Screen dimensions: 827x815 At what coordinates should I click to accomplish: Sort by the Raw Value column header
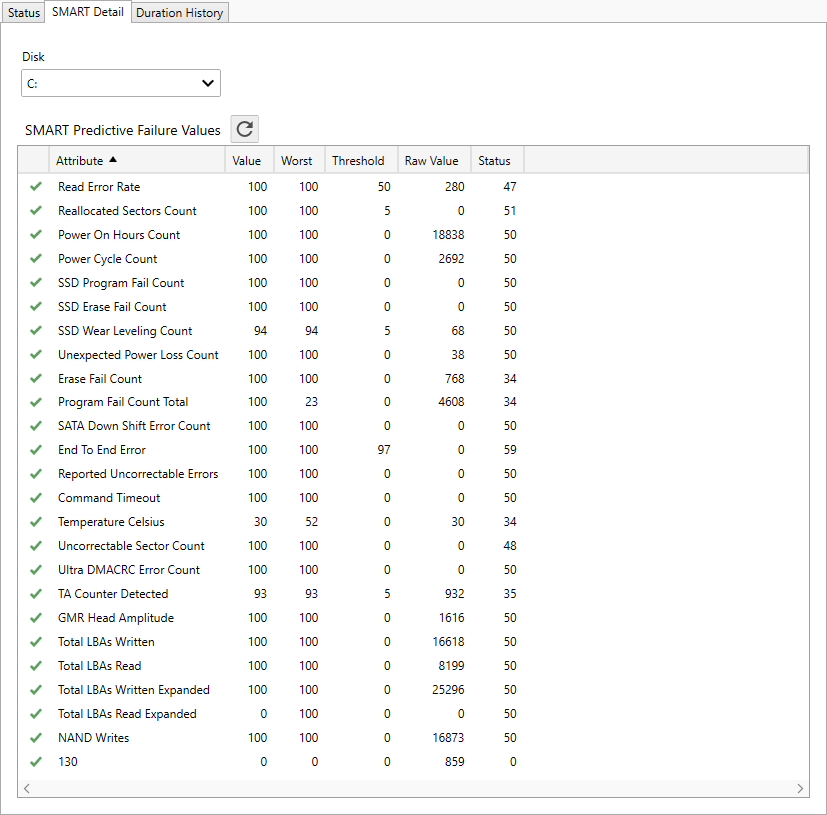(431, 160)
